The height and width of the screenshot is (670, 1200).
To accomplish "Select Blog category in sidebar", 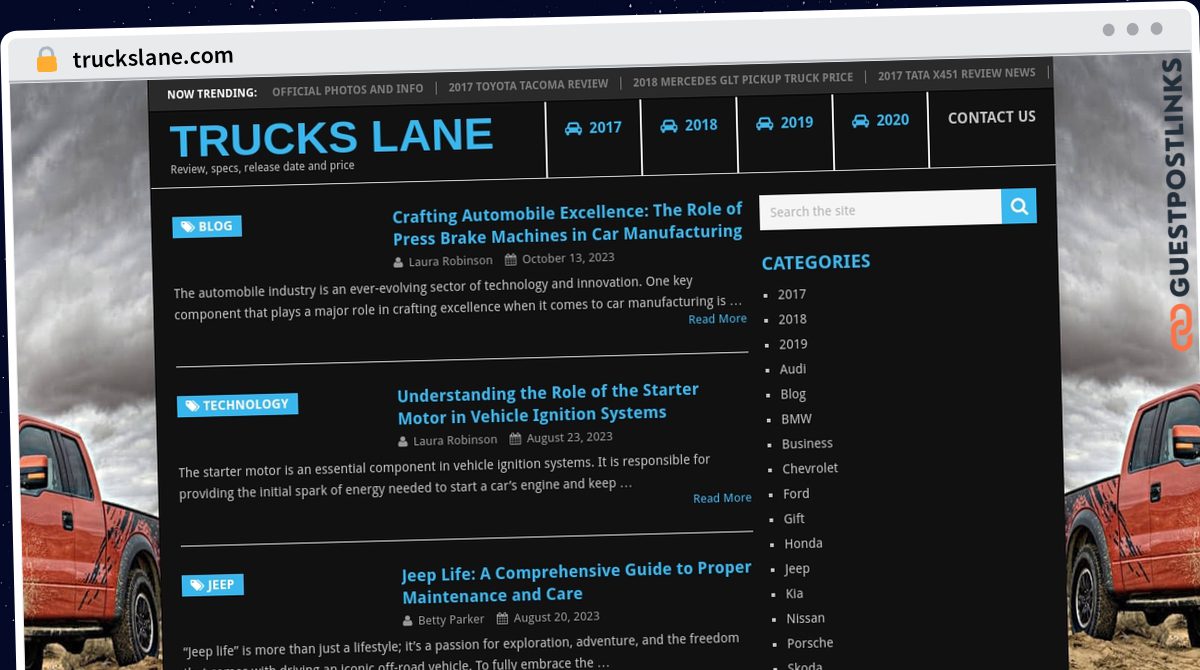I will [x=793, y=394].
